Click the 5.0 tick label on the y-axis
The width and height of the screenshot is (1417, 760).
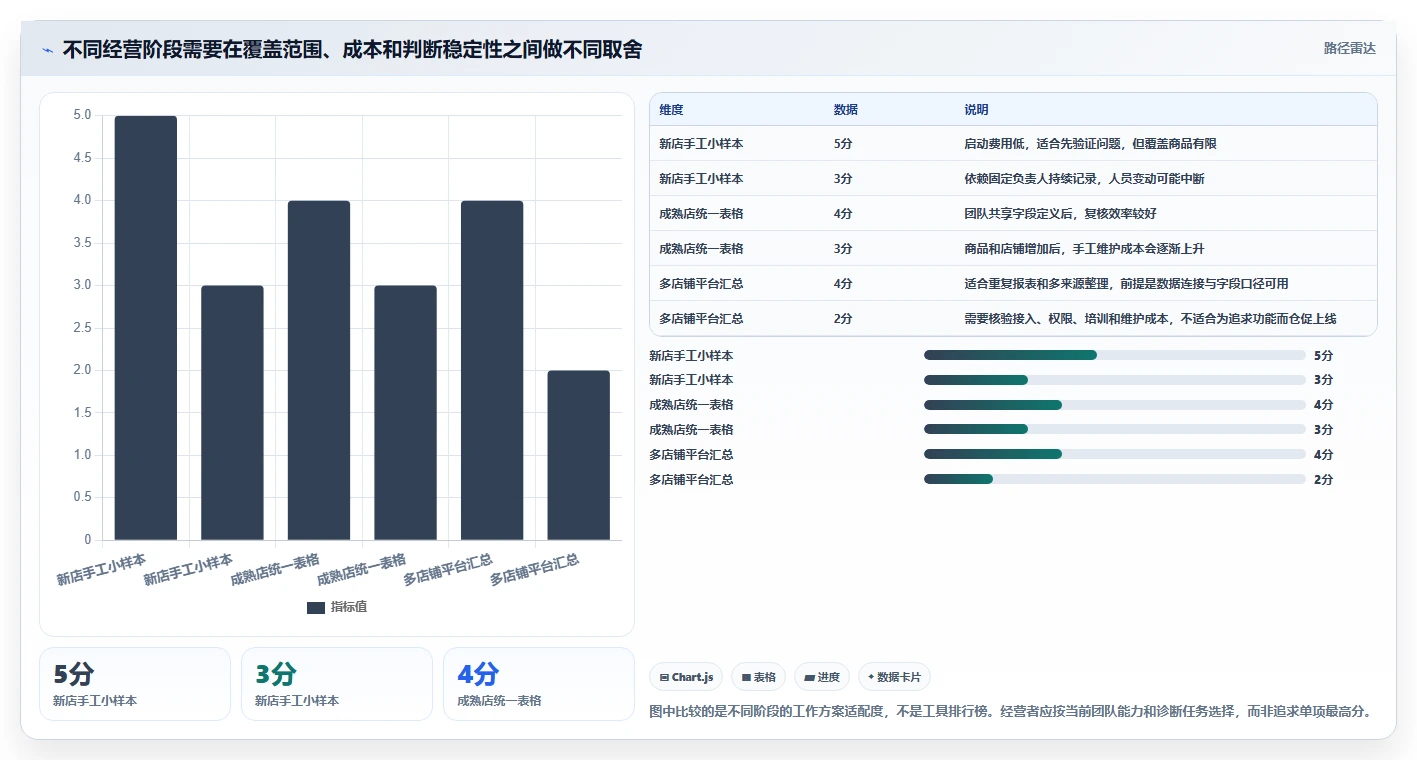(82, 115)
